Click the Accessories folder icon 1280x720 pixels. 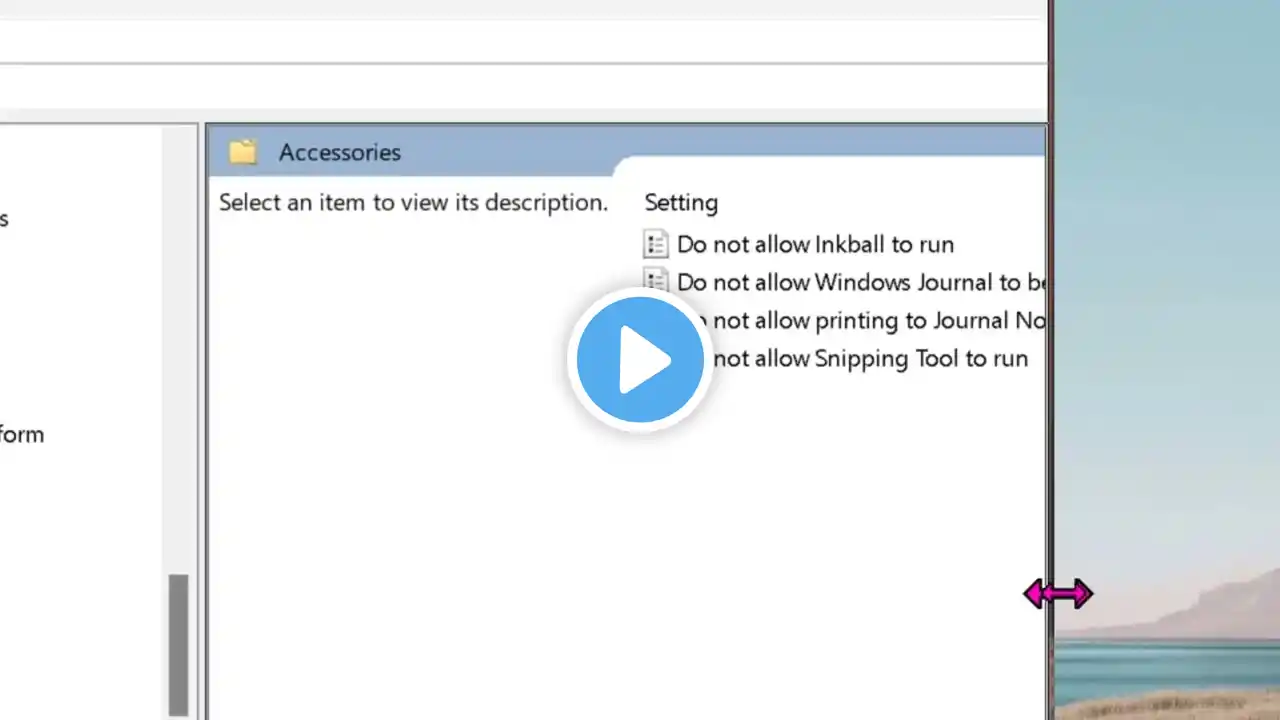(243, 152)
